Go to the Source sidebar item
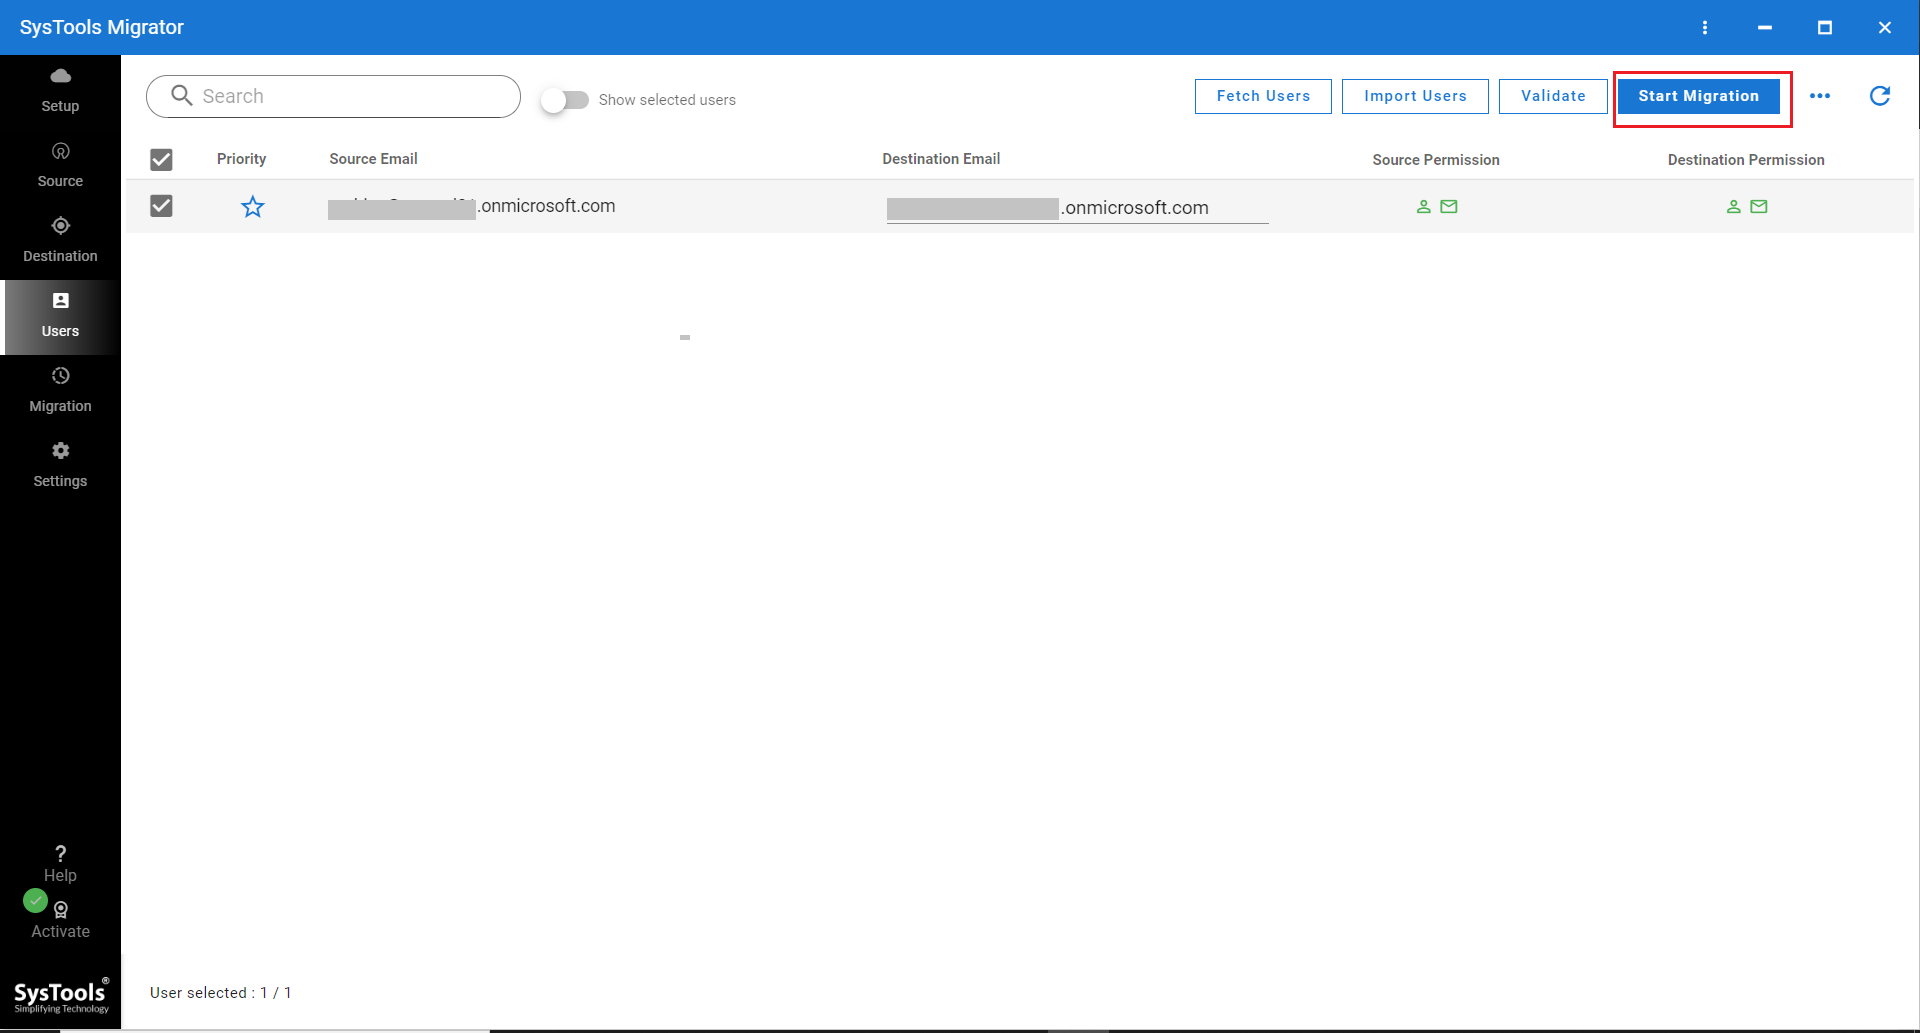The width and height of the screenshot is (1920, 1033). (x=60, y=166)
